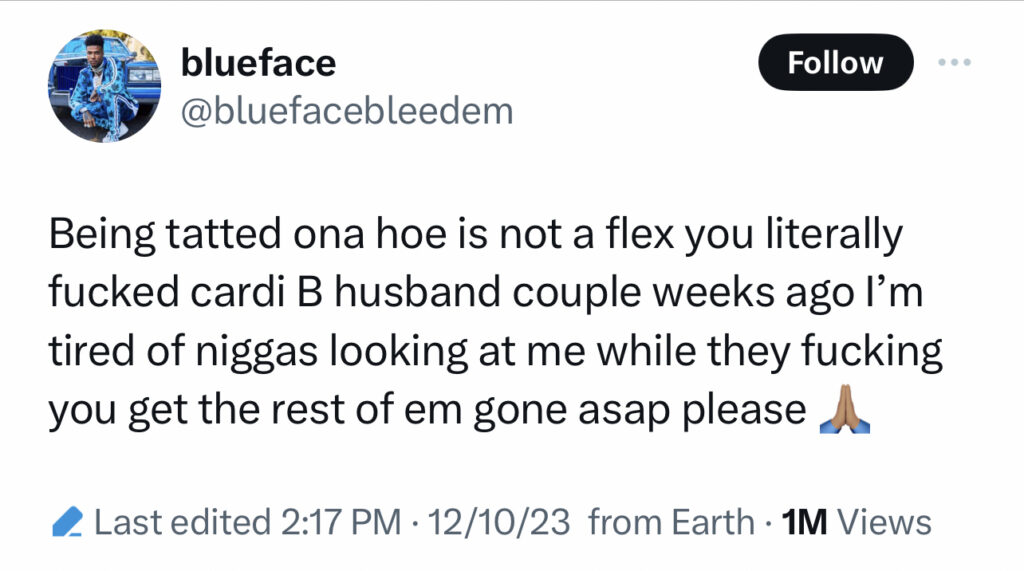Screen dimensions: 1024x571
Task: Click the words cardi B in tweet
Action: coord(257,291)
